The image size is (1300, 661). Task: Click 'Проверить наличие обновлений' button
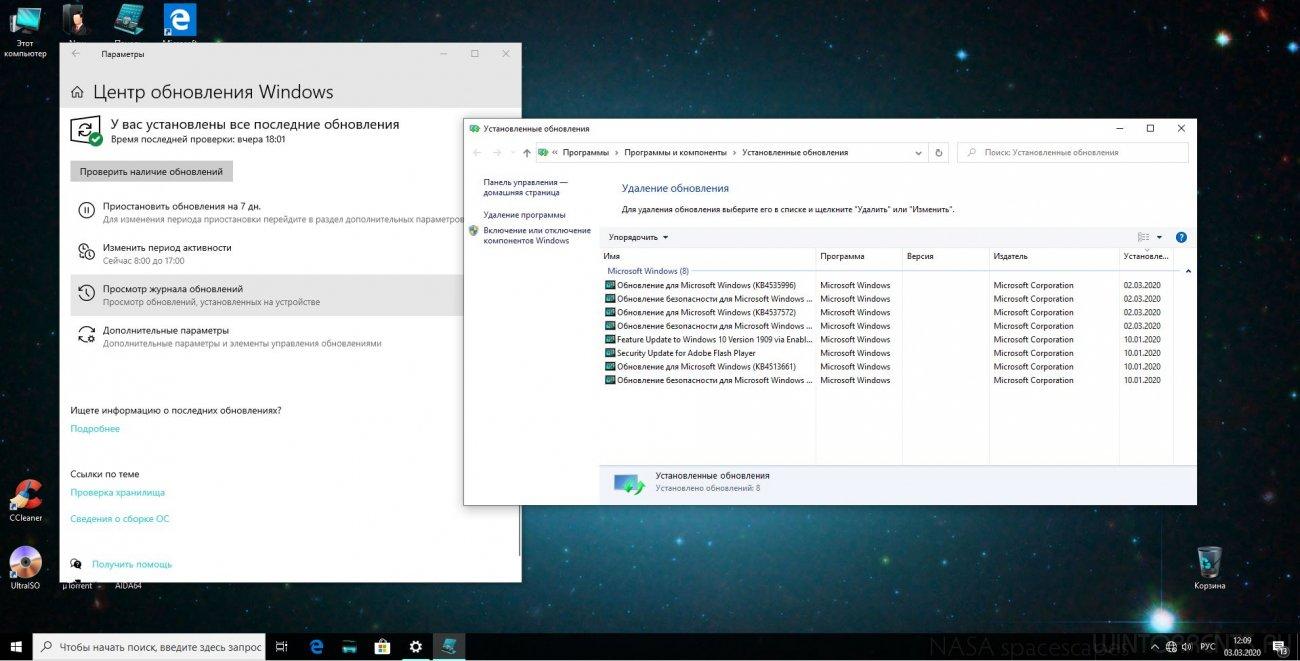point(151,172)
